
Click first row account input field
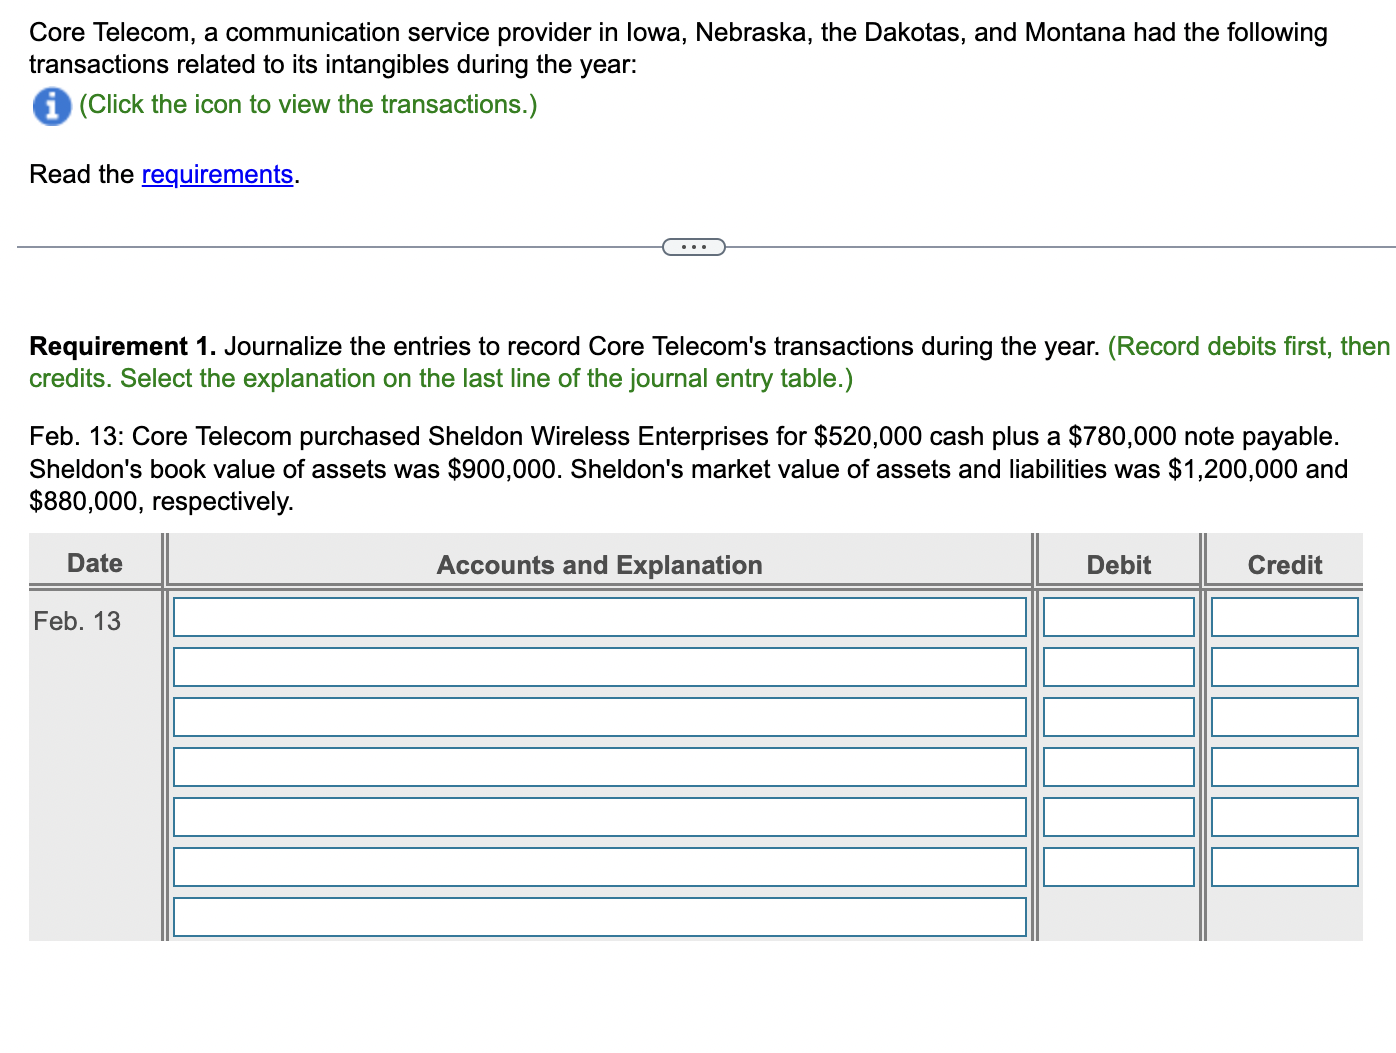coord(600,616)
